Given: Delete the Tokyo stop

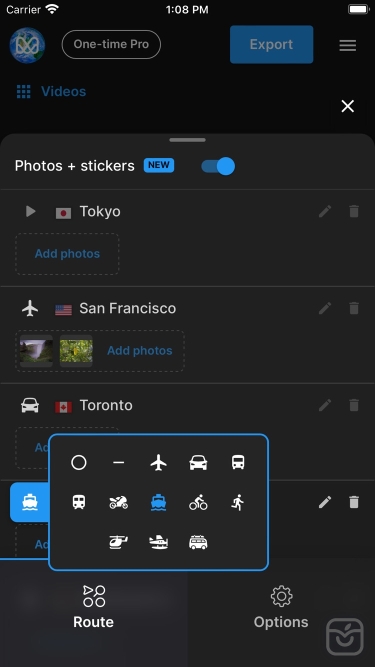Looking at the screenshot, I should pyautogui.click(x=354, y=211).
